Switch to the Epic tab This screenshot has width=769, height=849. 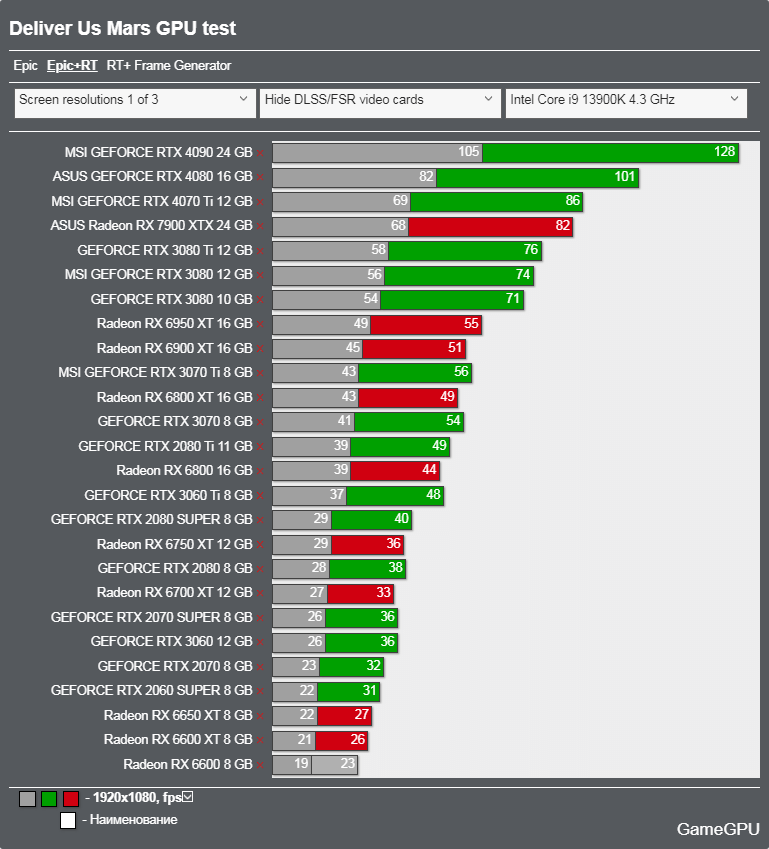pos(25,66)
